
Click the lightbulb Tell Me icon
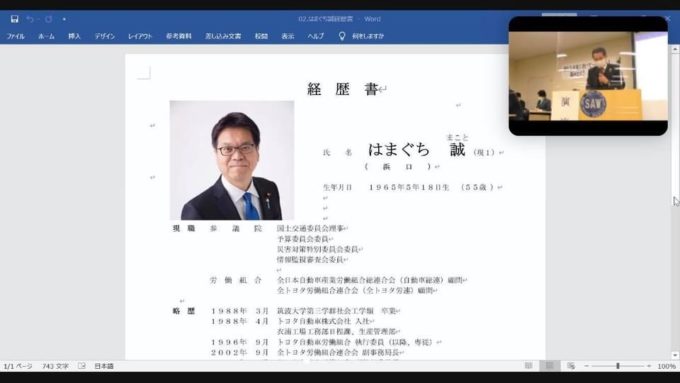342,36
